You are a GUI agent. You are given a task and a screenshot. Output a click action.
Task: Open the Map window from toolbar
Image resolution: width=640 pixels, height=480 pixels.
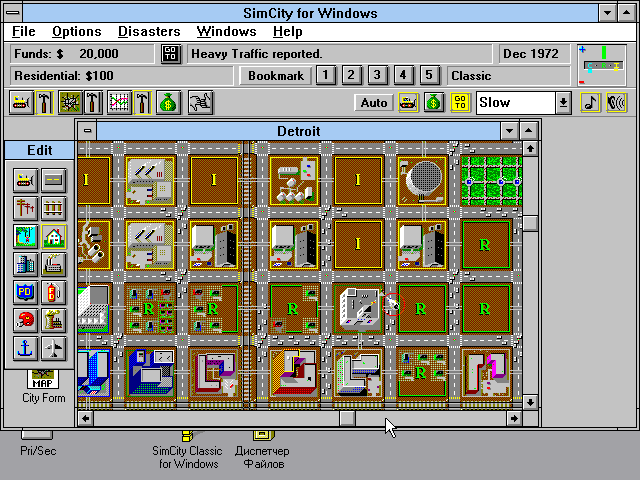pyautogui.click(x=70, y=102)
